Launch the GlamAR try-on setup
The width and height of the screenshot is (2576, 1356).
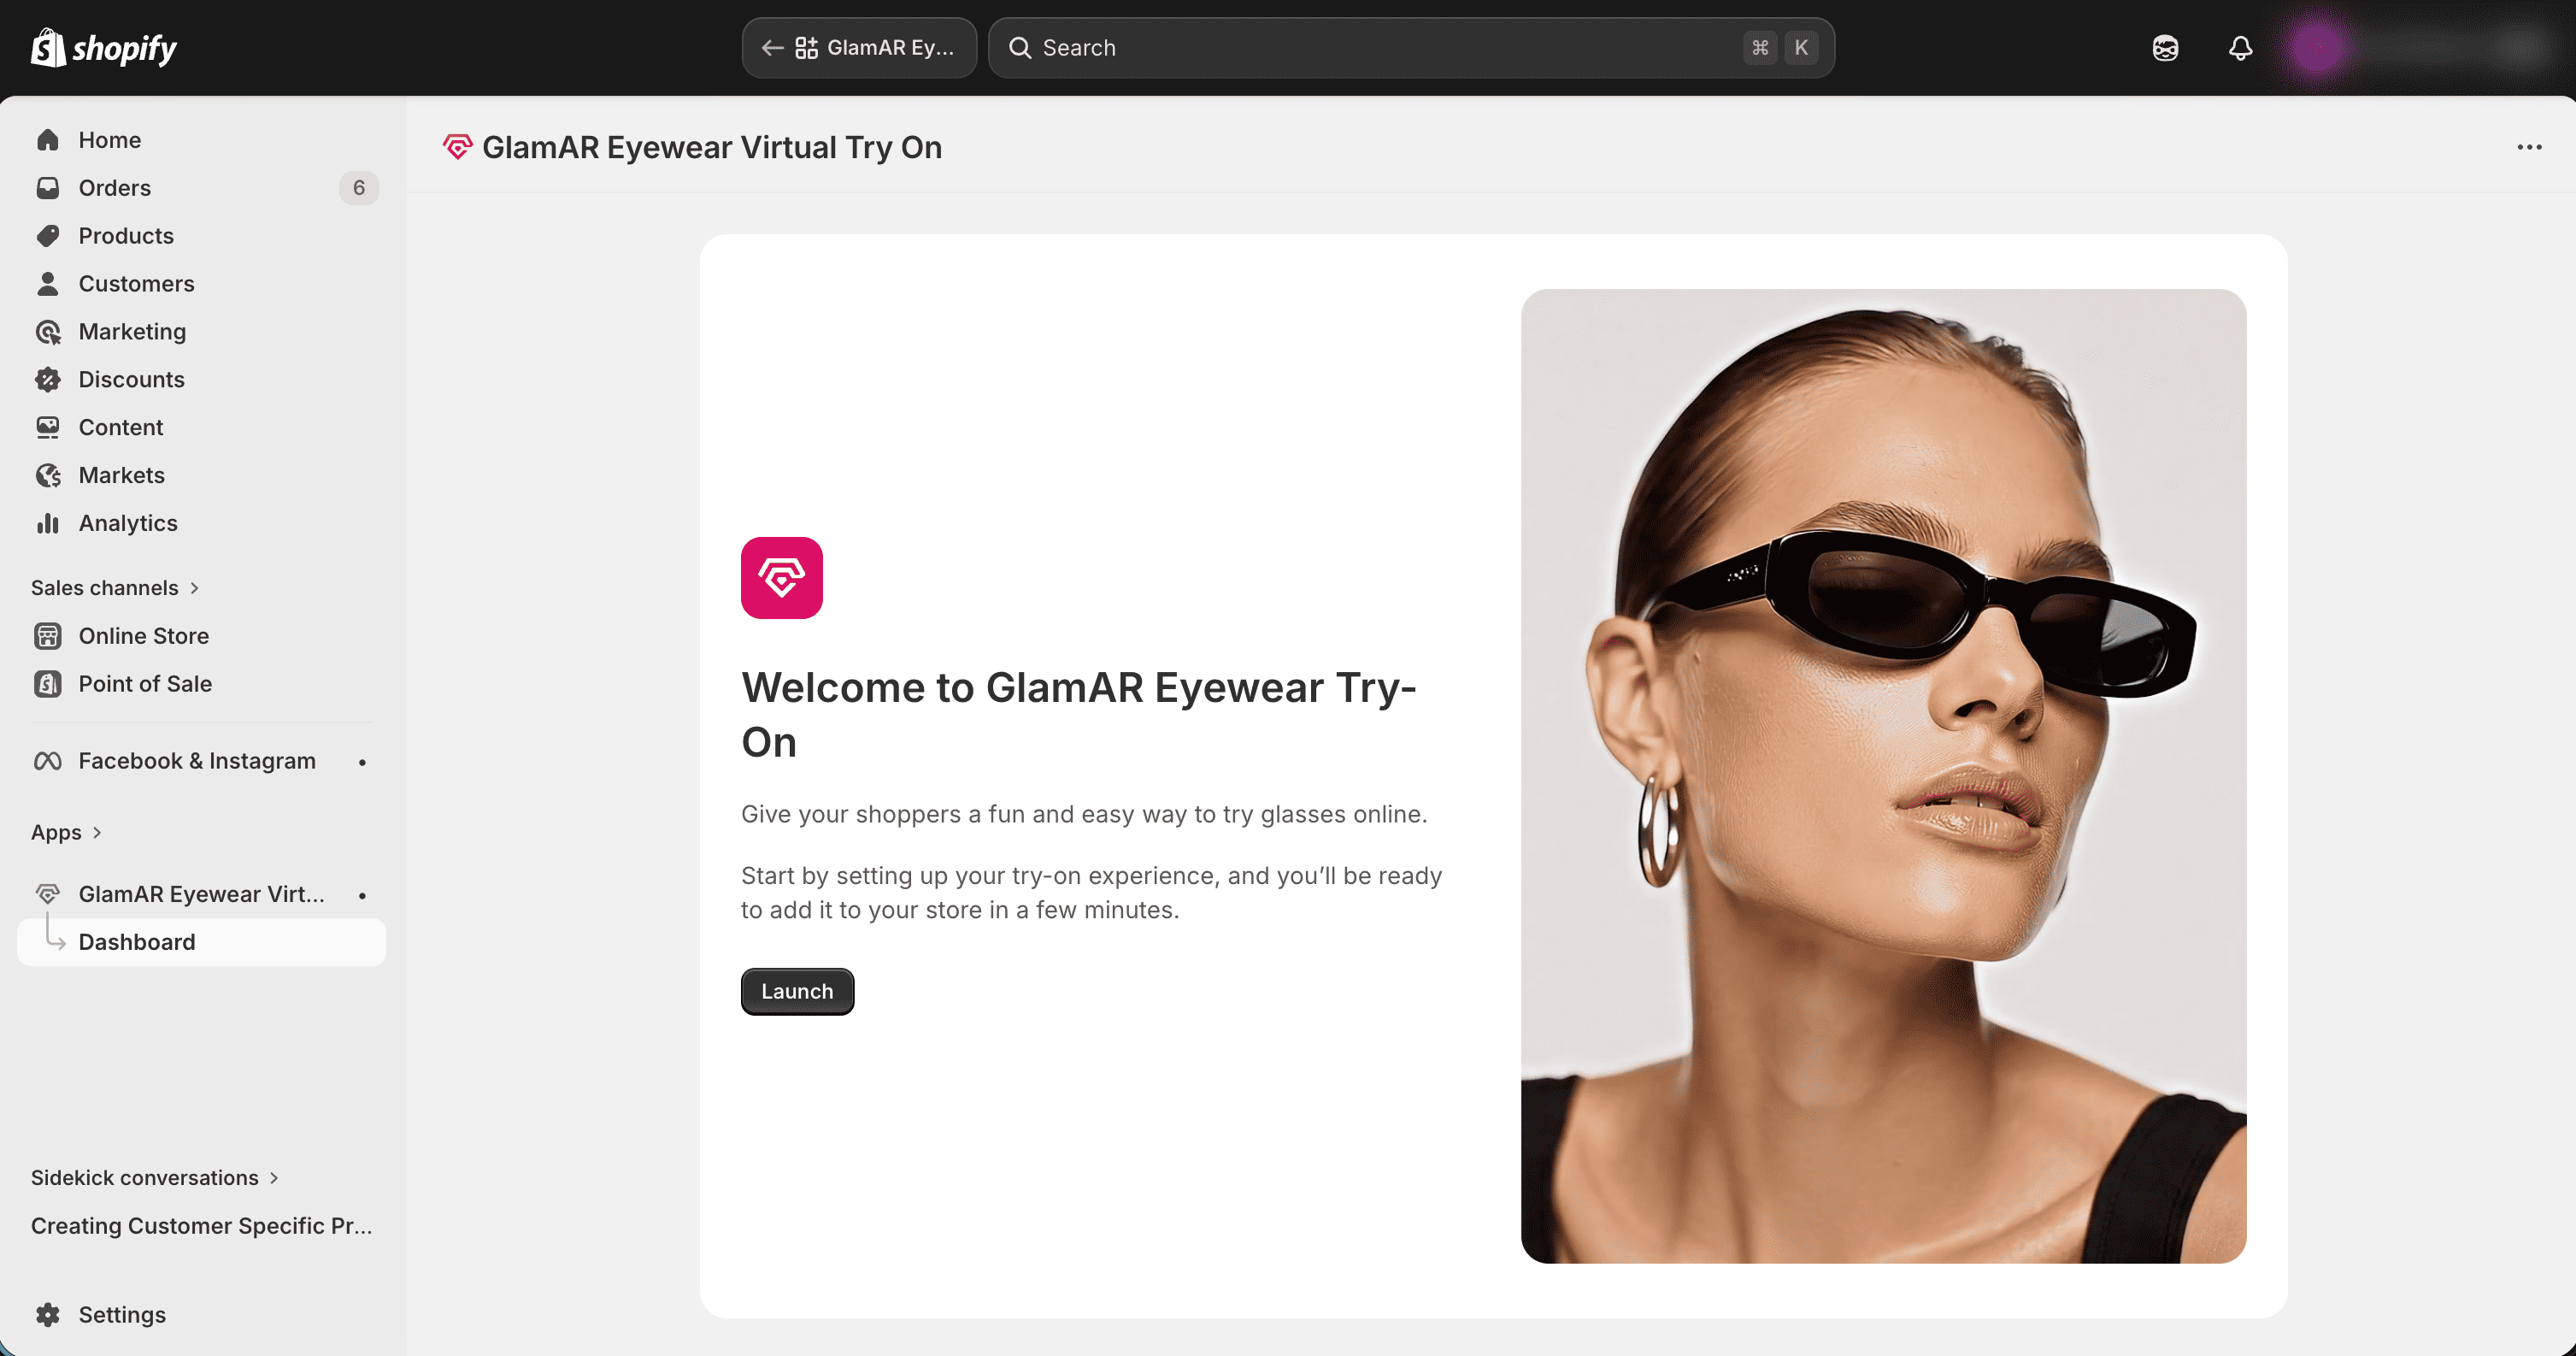pyautogui.click(x=797, y=991)
